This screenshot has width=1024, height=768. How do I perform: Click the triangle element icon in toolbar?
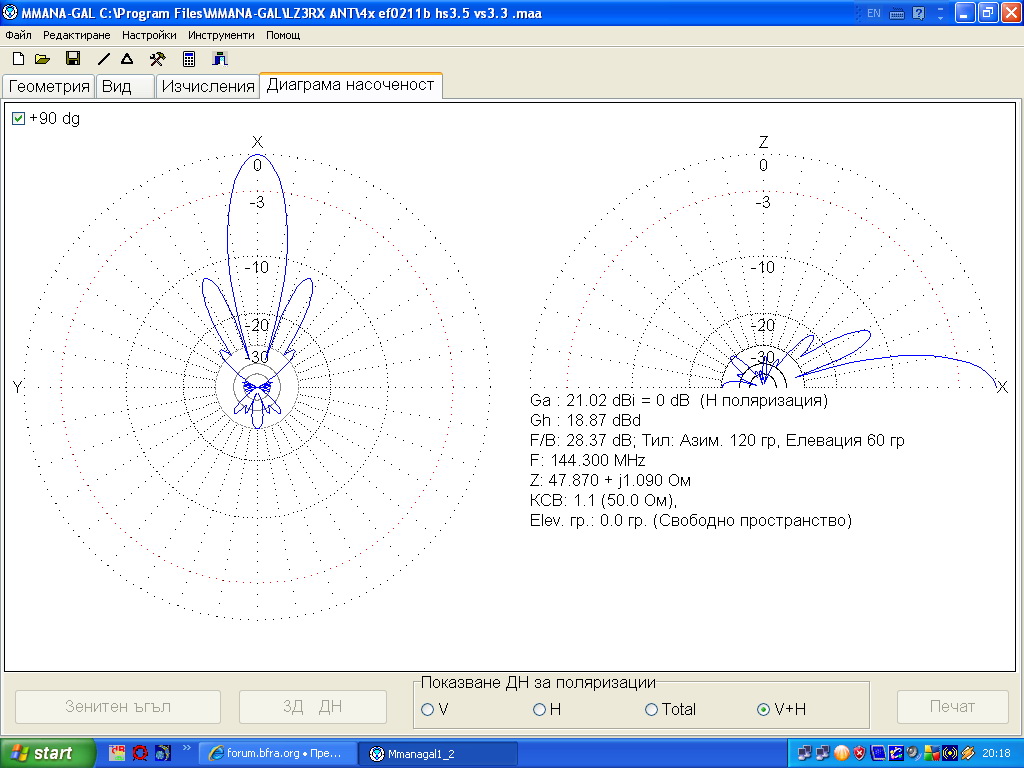127,59
